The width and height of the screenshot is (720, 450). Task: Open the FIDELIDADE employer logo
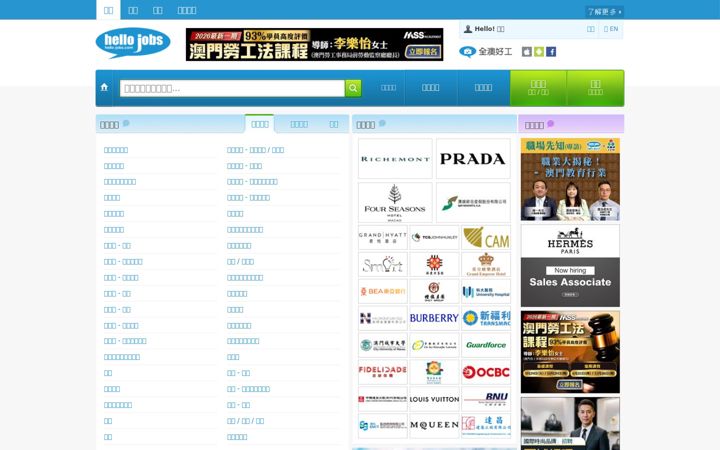[382, 372]
